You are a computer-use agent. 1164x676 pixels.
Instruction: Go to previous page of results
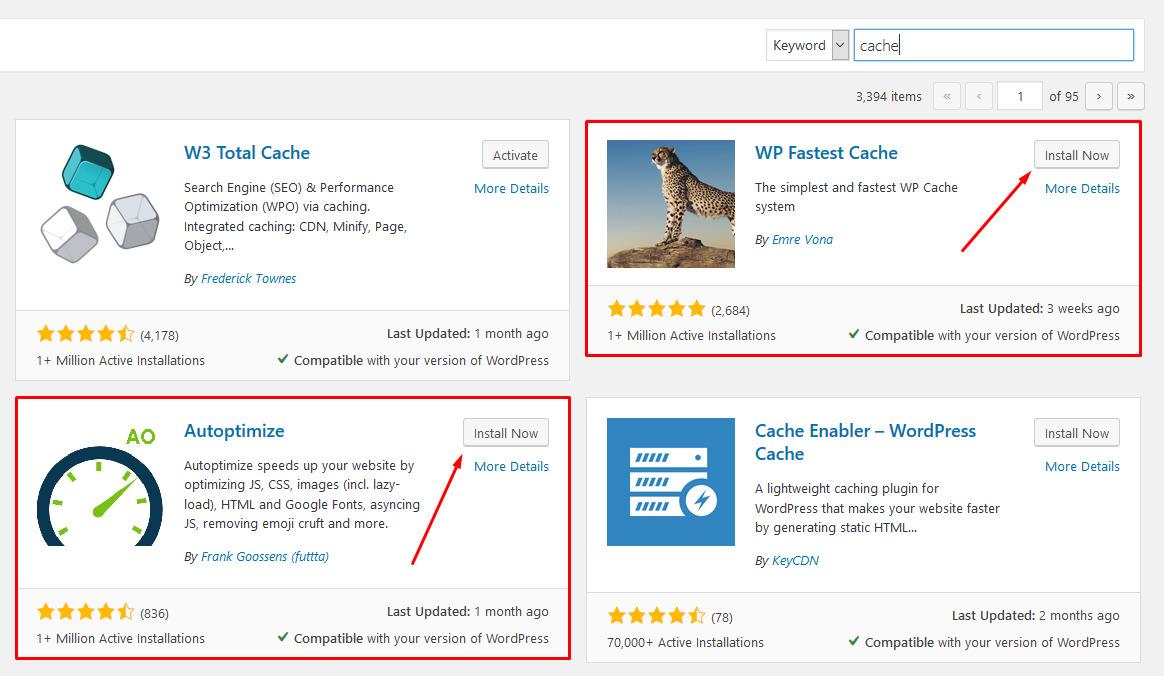pos(979,96)
